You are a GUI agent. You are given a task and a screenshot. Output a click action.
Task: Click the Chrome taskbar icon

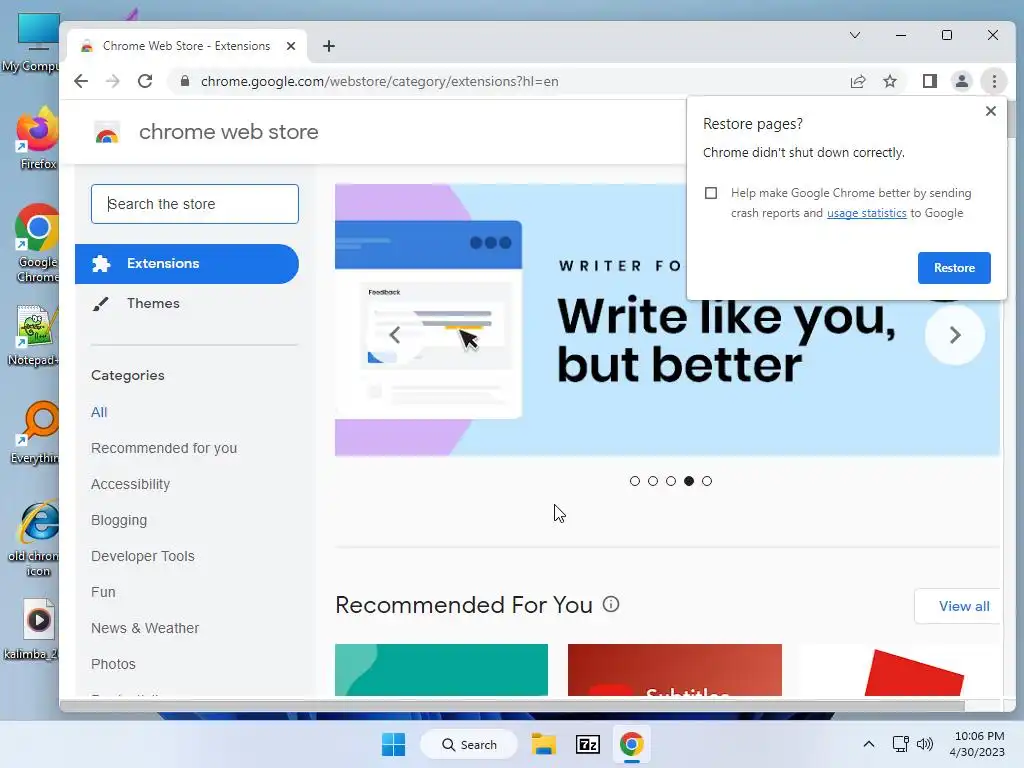tap(632, 744)
